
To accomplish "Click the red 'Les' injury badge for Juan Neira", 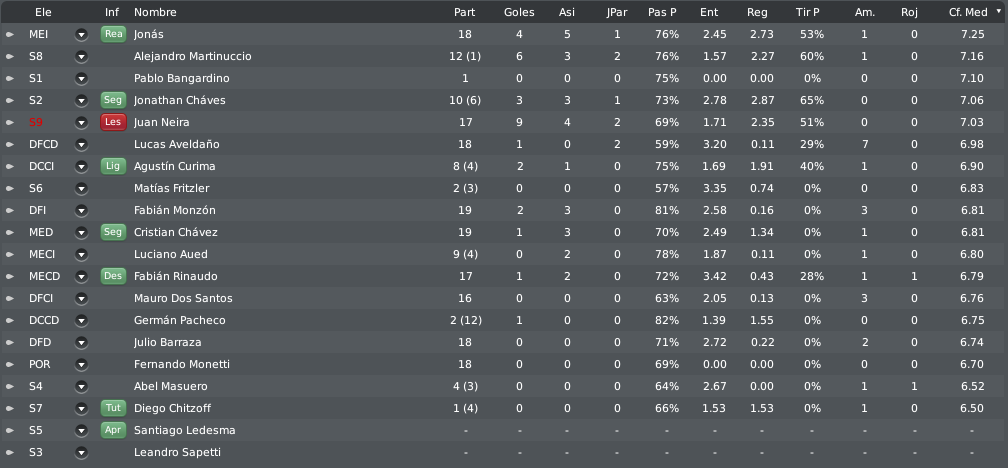I will [113, 122].
